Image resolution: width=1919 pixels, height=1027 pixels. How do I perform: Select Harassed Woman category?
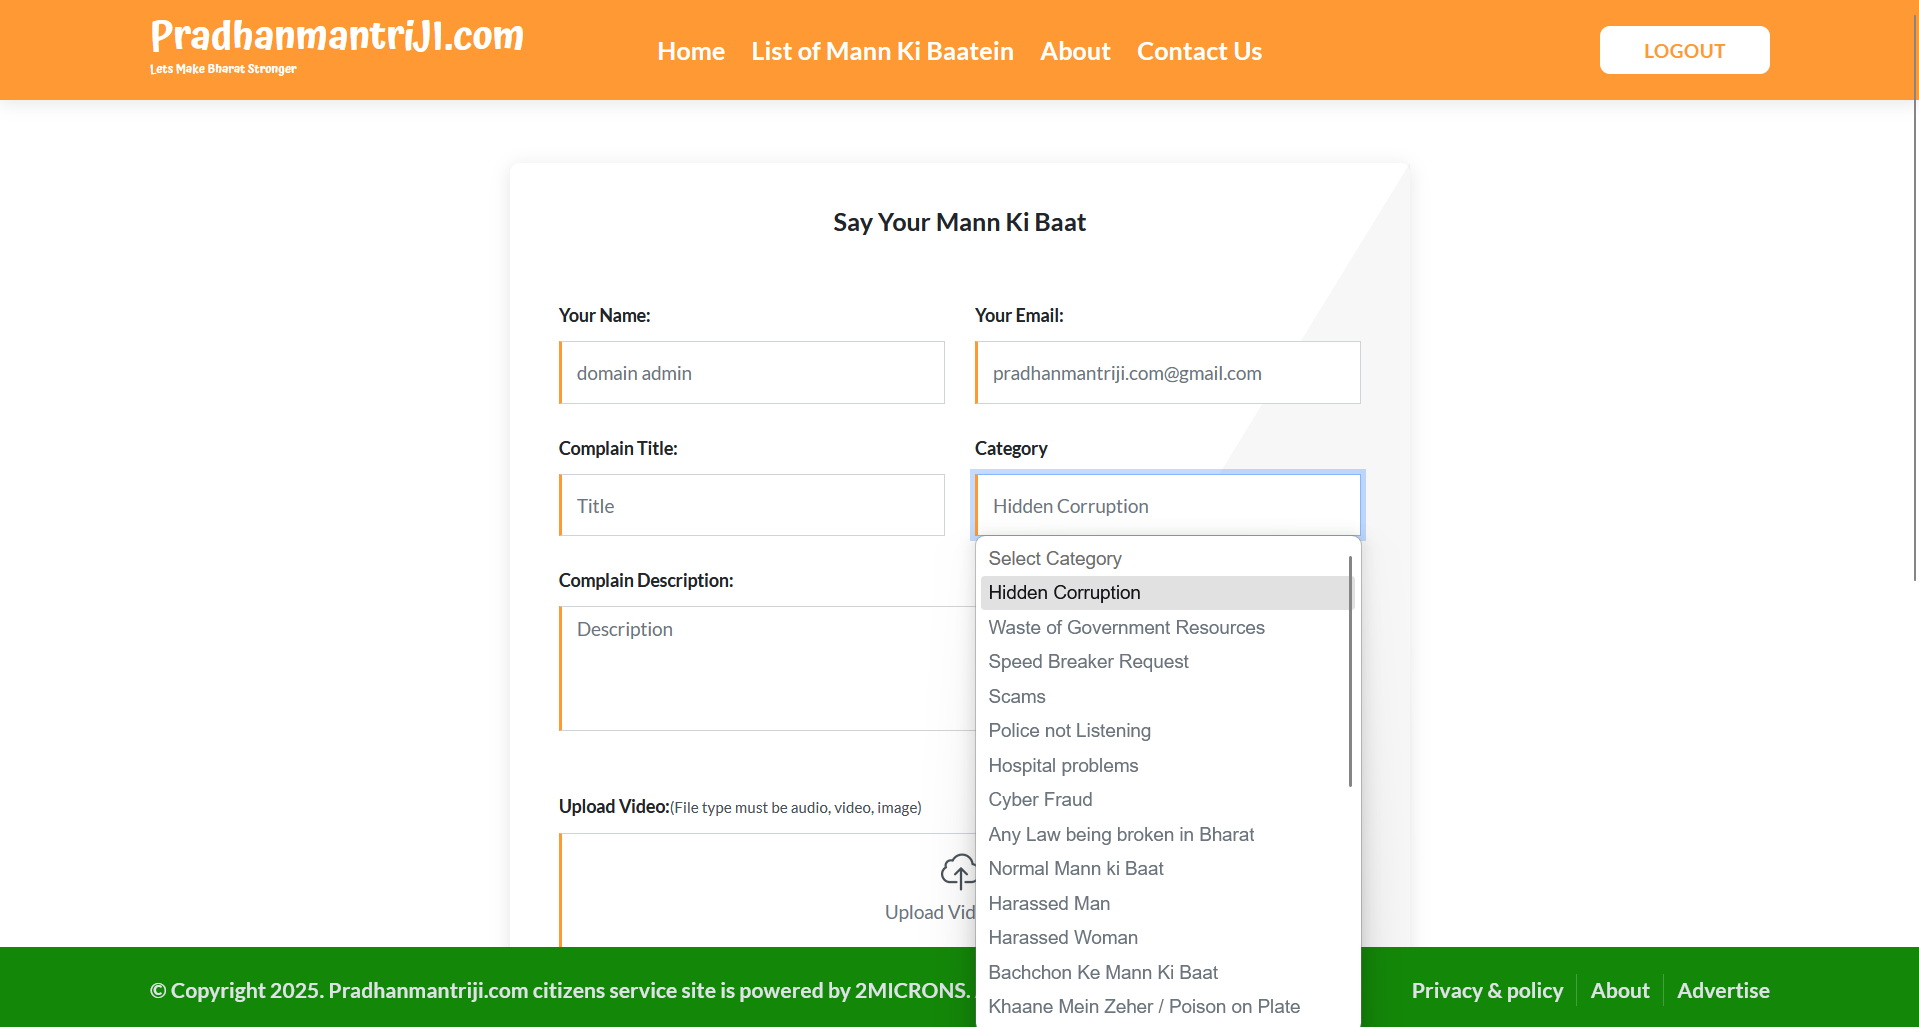[1063, 938]
